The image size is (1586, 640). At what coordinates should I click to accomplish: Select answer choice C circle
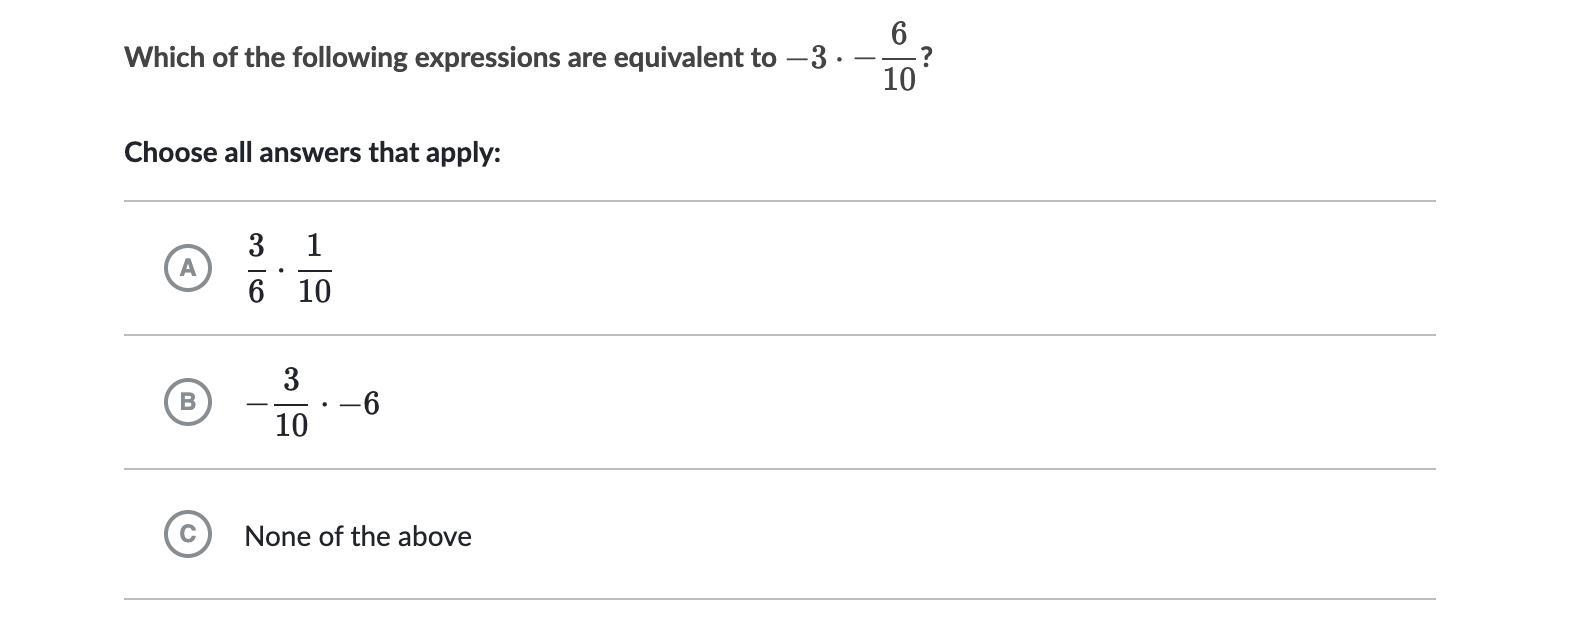point(188,534)
